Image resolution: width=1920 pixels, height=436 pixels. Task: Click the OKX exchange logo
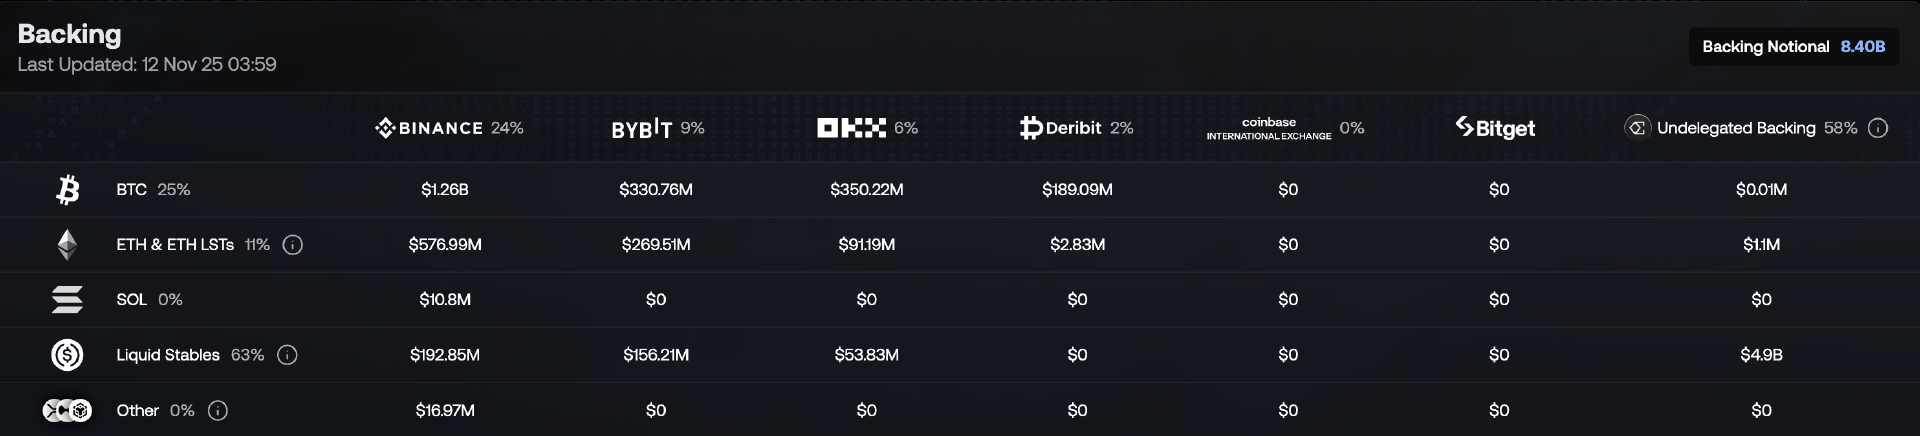(851, 128)
